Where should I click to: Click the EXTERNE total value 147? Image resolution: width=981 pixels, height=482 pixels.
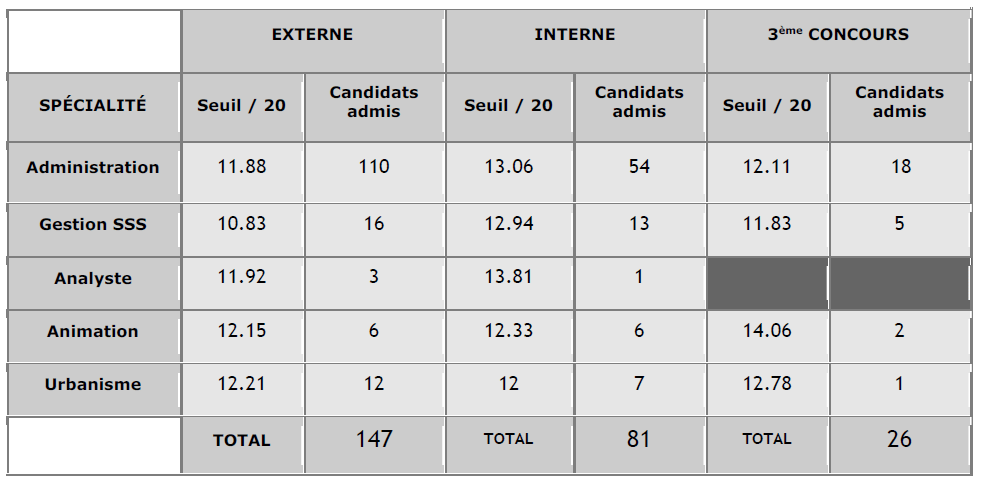point(374,438)
